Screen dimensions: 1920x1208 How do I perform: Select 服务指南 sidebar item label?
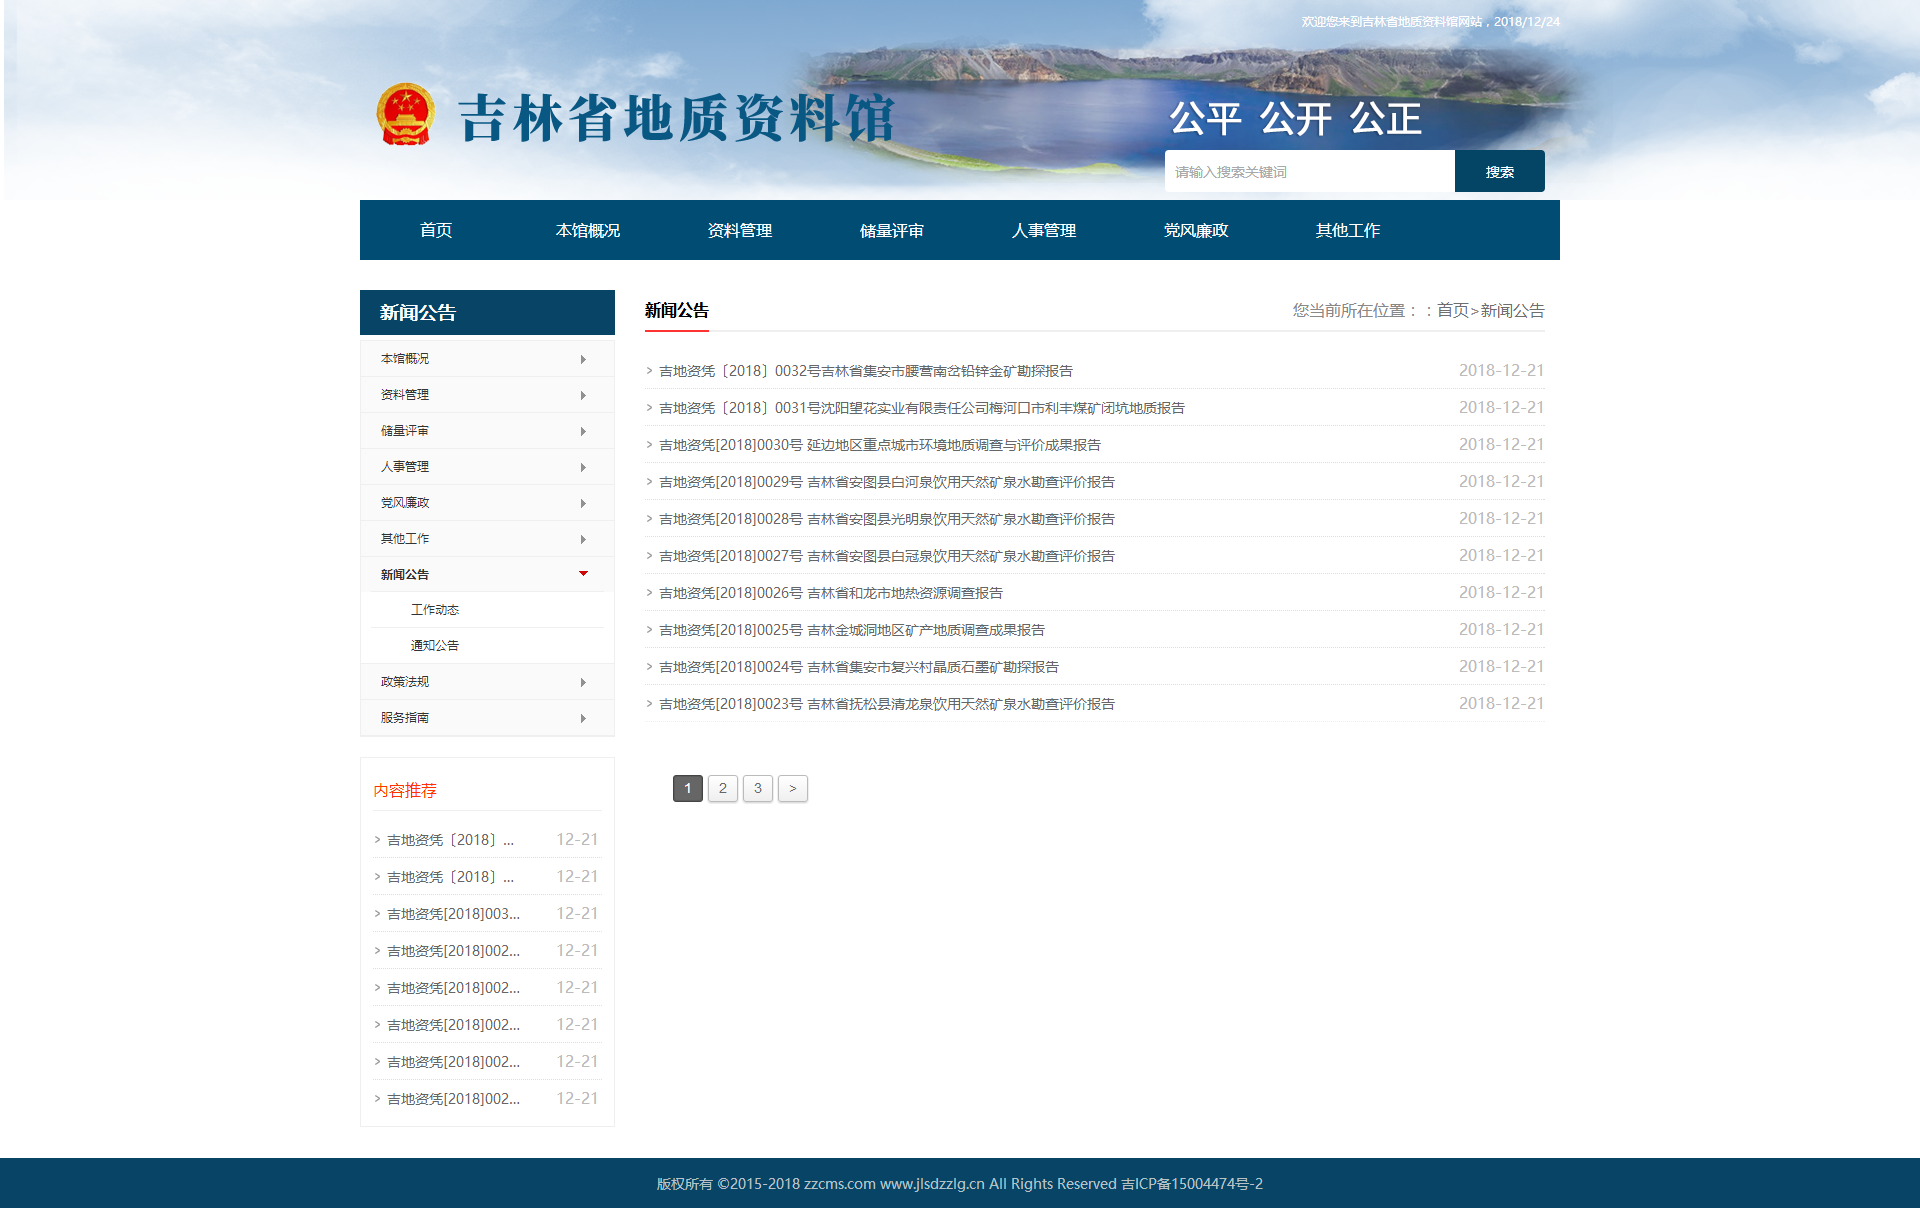(x=405, y=718)
